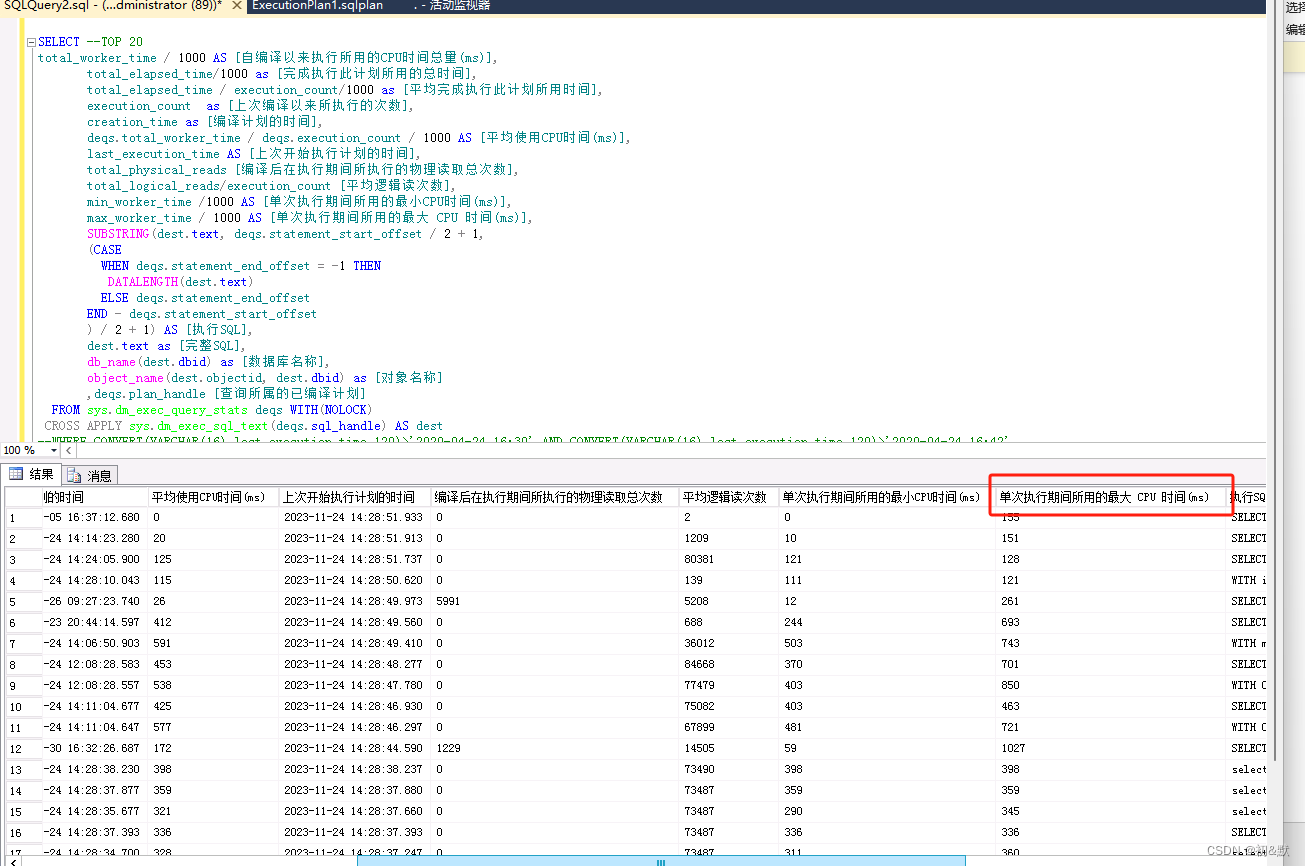
Task: Select the 结果 tab
Action: click(40, 475)
